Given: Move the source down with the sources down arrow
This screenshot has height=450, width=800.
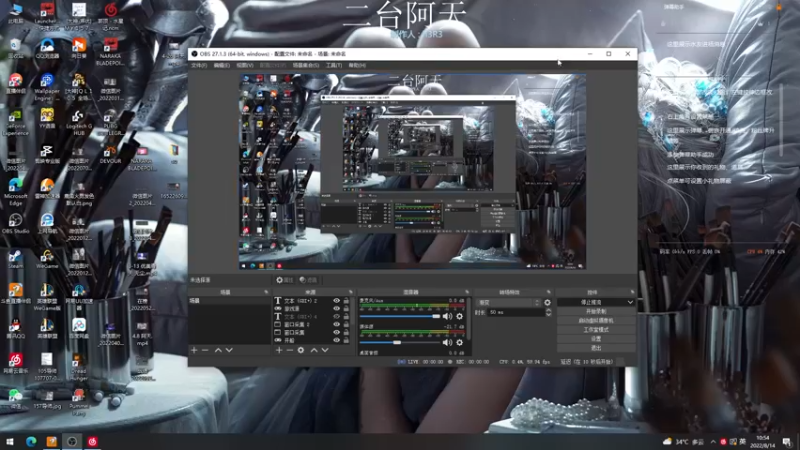Looking at the screenshot, I should coord(325,350).
